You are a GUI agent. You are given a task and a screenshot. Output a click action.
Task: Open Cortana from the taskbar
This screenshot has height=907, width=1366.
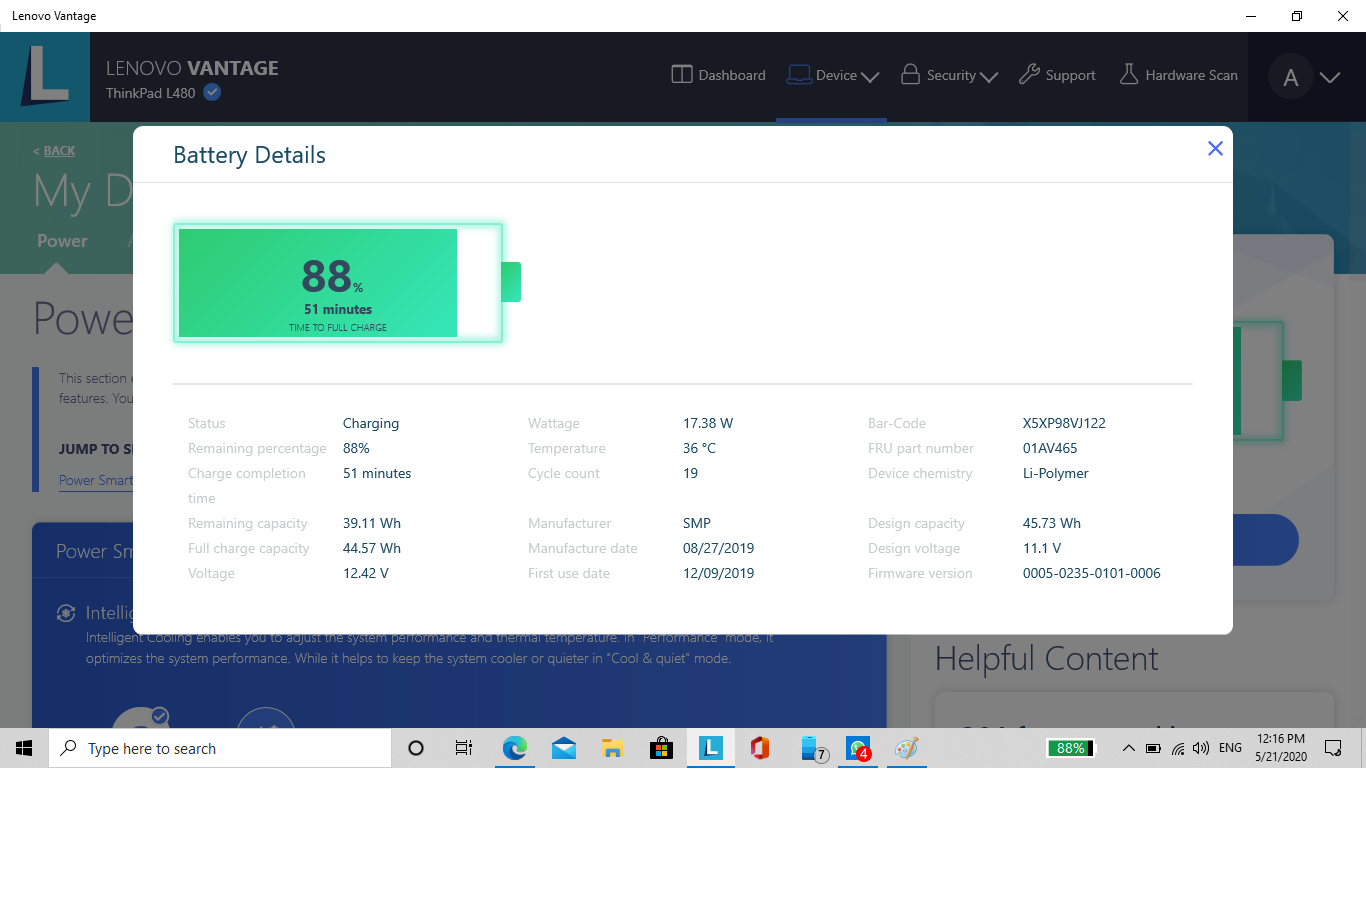point(416,748)
